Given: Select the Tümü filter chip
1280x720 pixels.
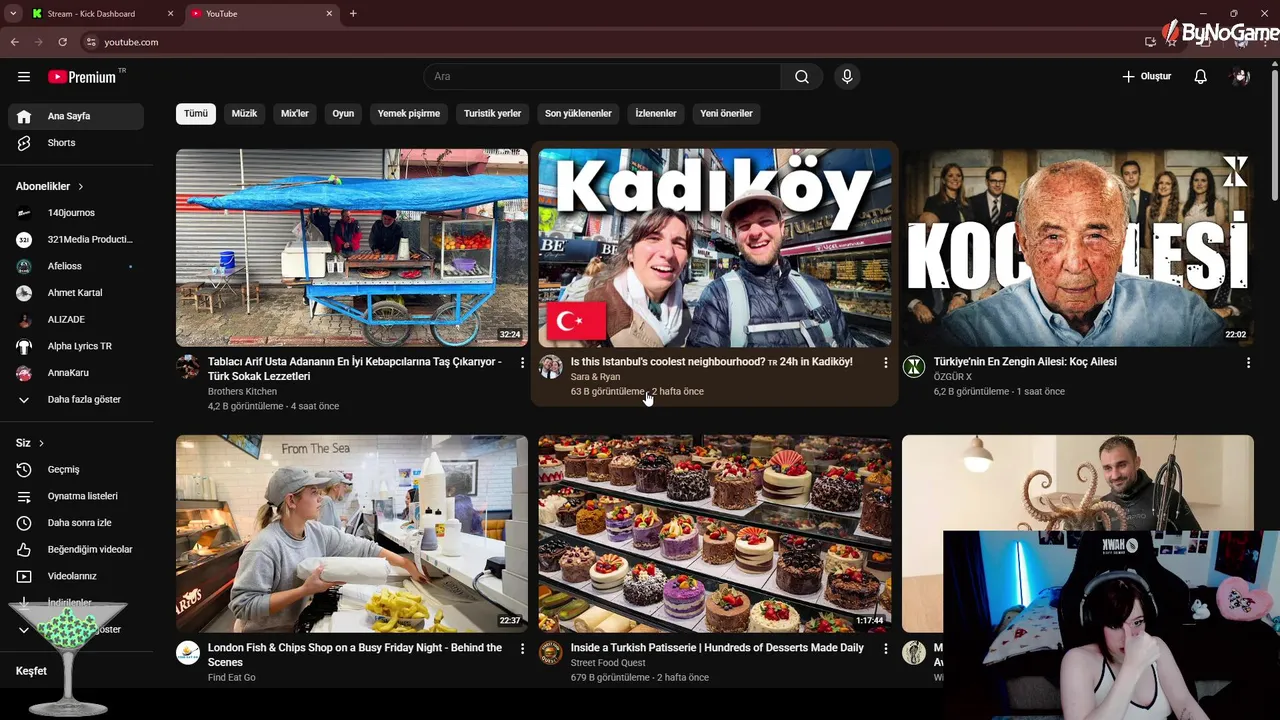Looking at the screenshot, I should [x=196, y=114].
